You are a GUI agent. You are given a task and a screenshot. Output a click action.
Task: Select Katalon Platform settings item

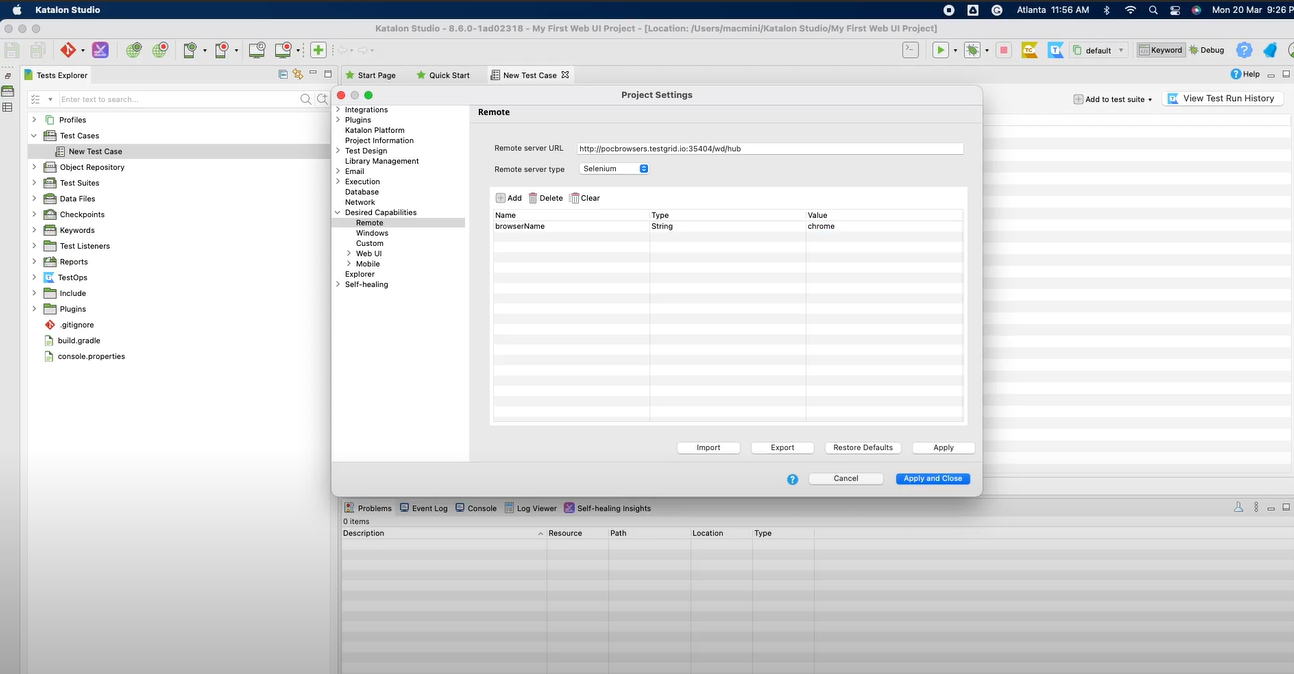[x=375, y=130]
